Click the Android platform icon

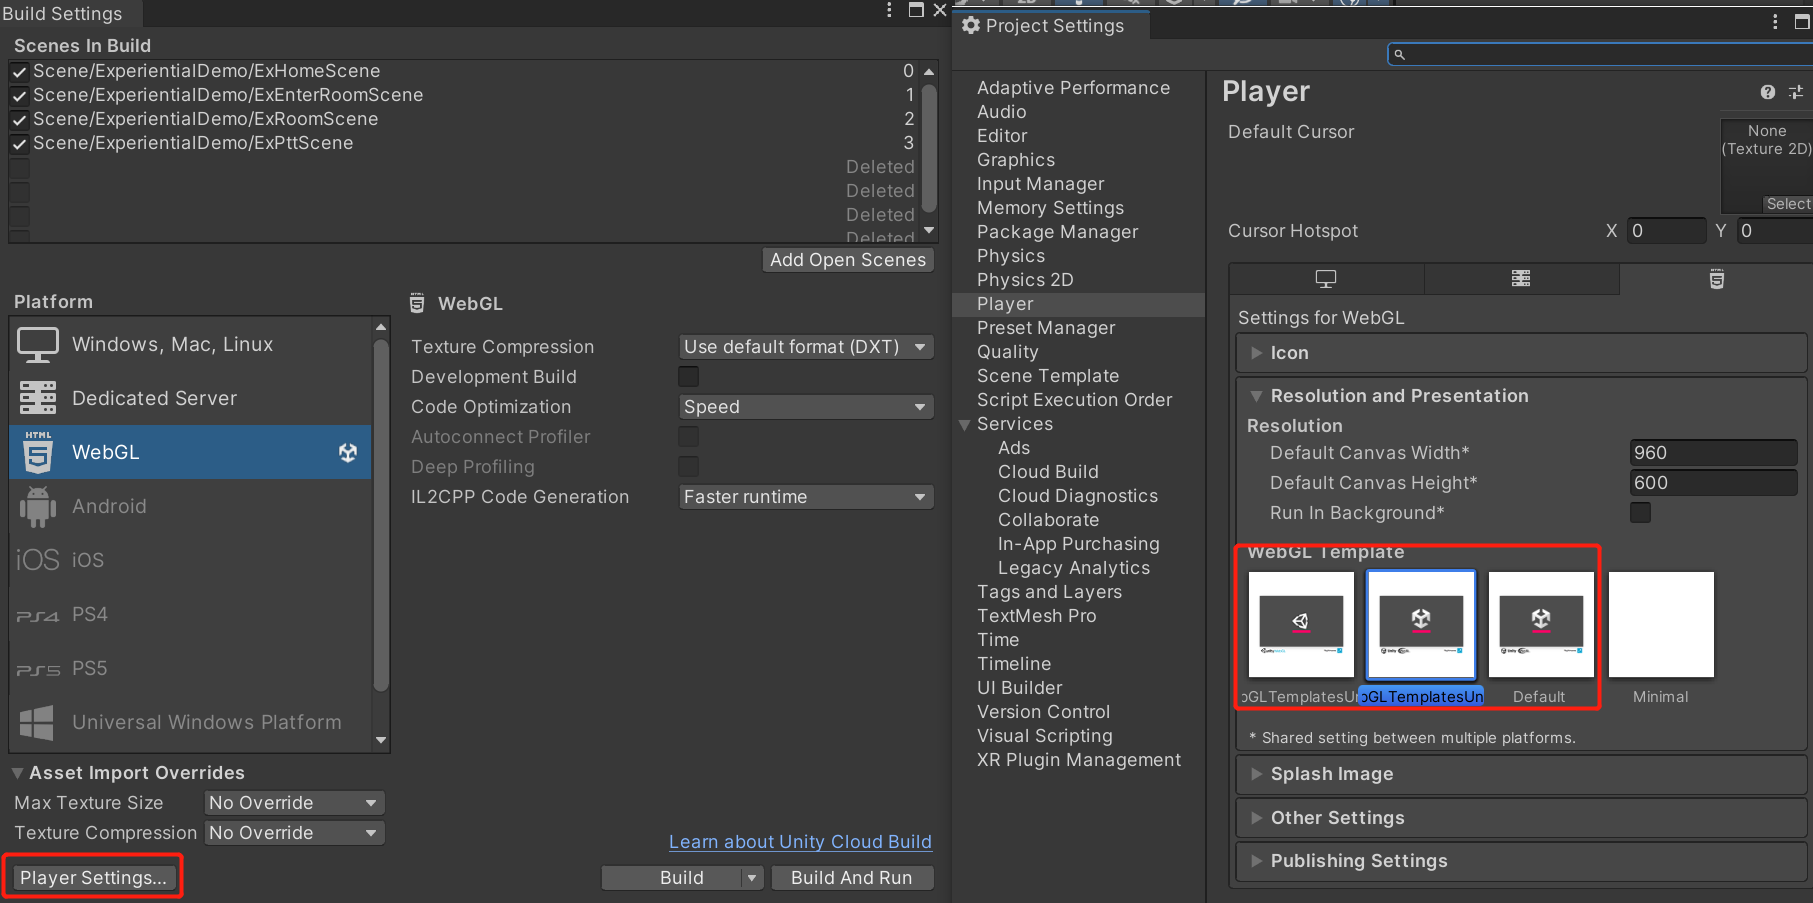point(38,506)
